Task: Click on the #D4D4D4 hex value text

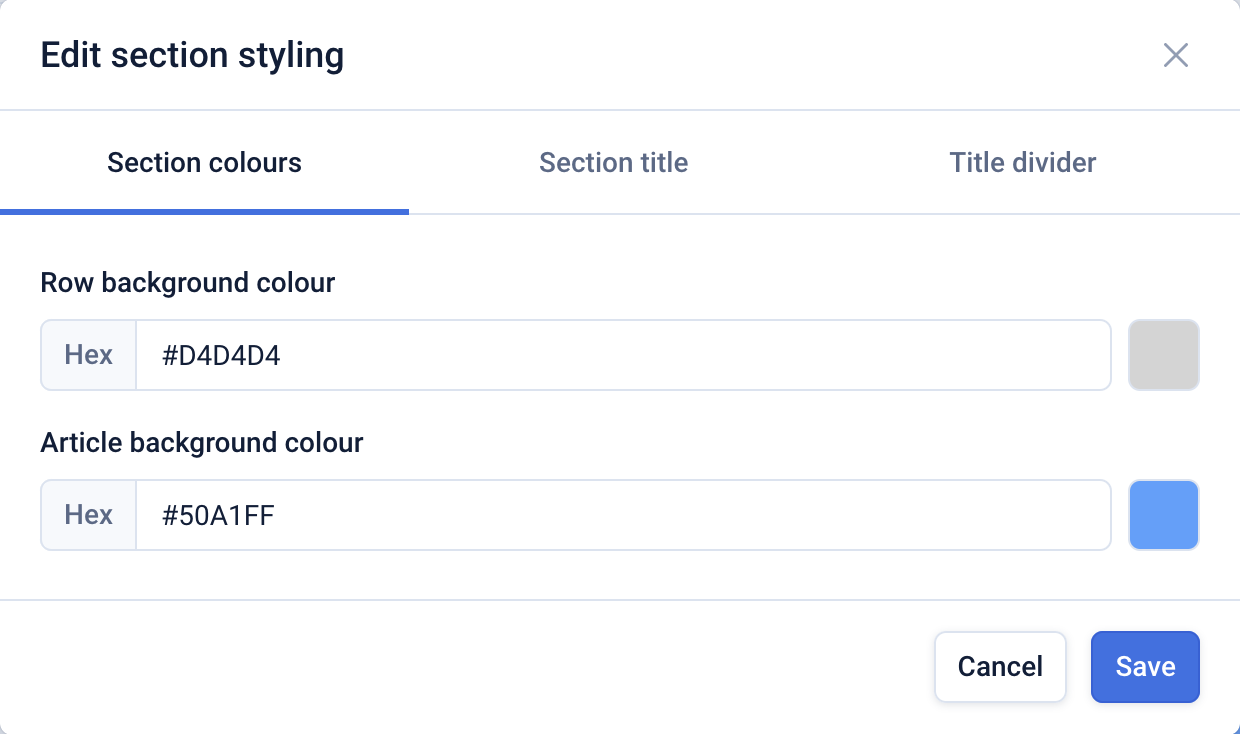Action: point(221,355)
